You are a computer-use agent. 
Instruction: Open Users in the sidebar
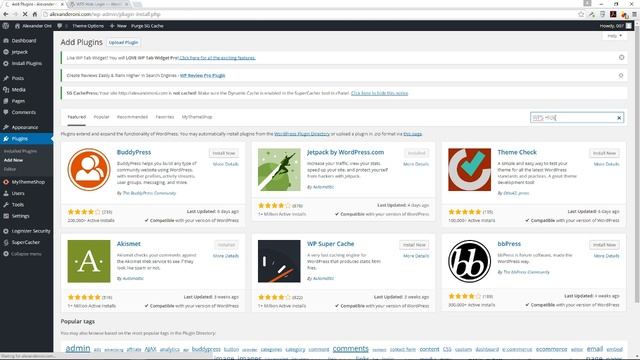click(18, 193)
